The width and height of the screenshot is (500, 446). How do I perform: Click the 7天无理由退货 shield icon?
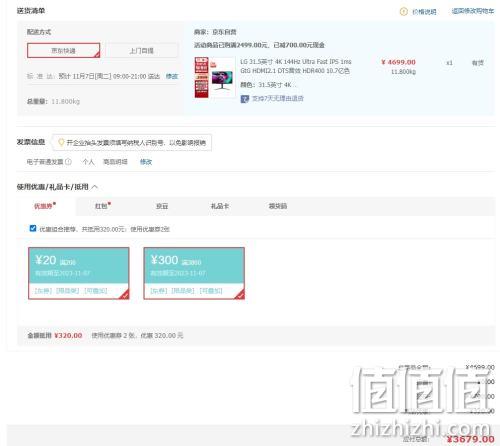click(x=245, y=99)
